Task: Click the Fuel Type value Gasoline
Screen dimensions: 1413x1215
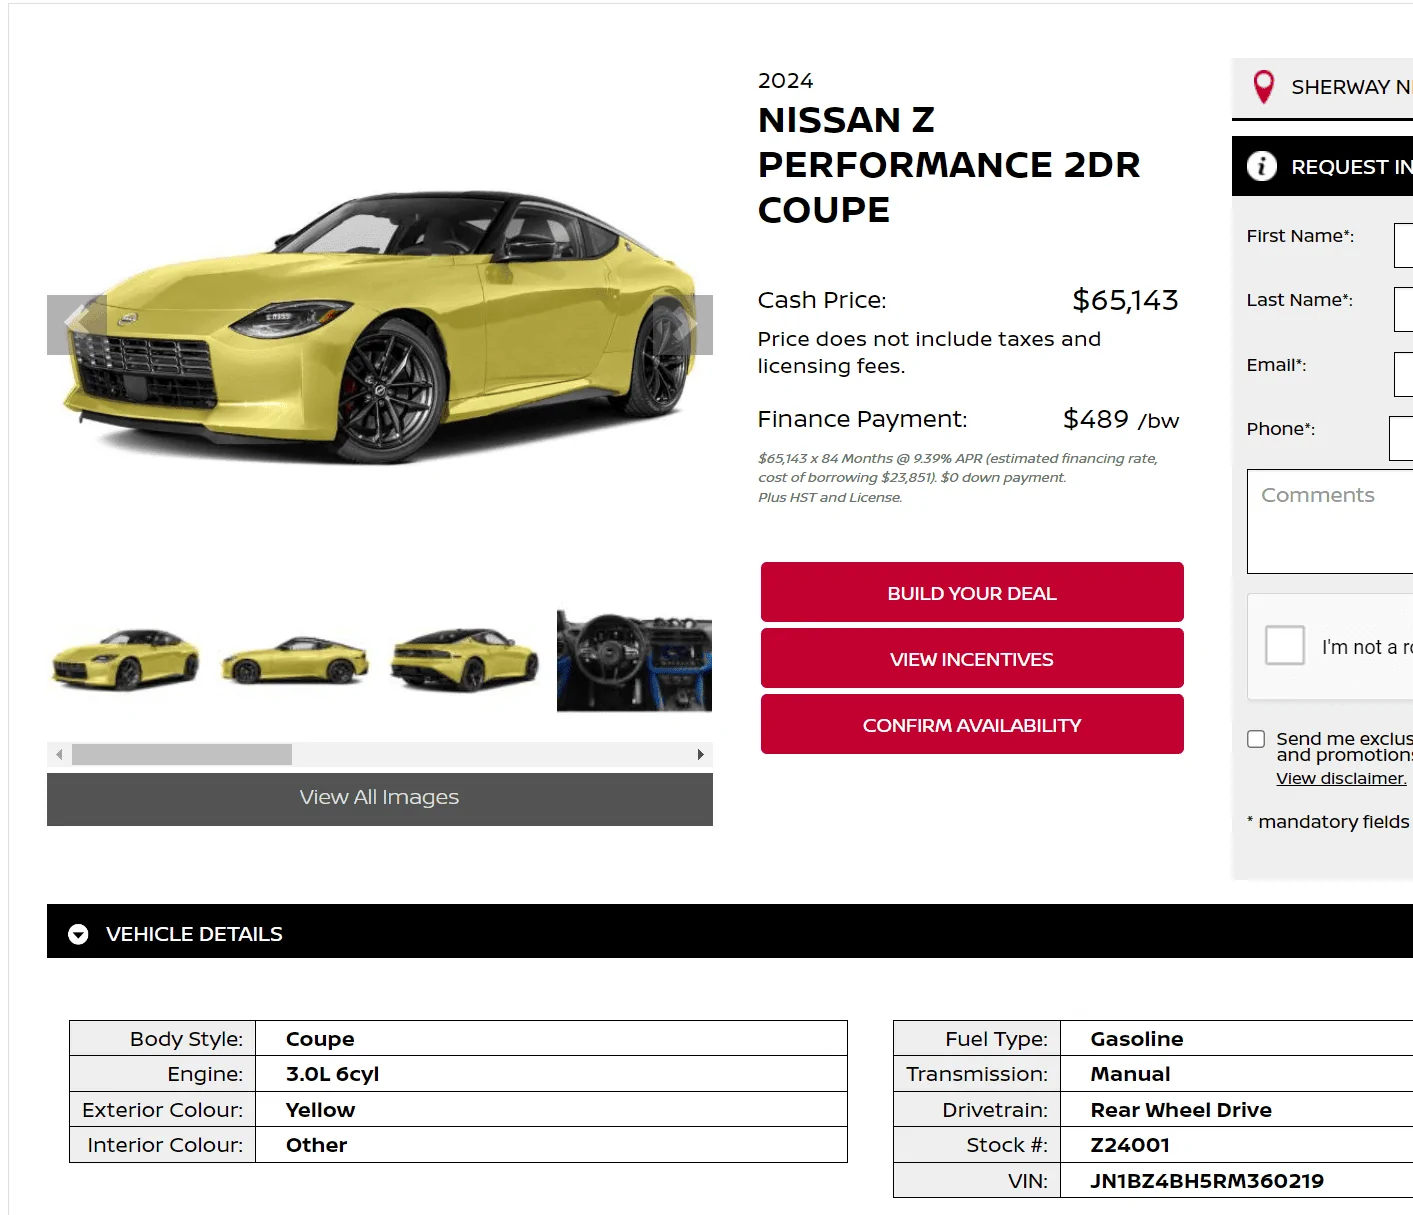Action: (1137, 1039)
